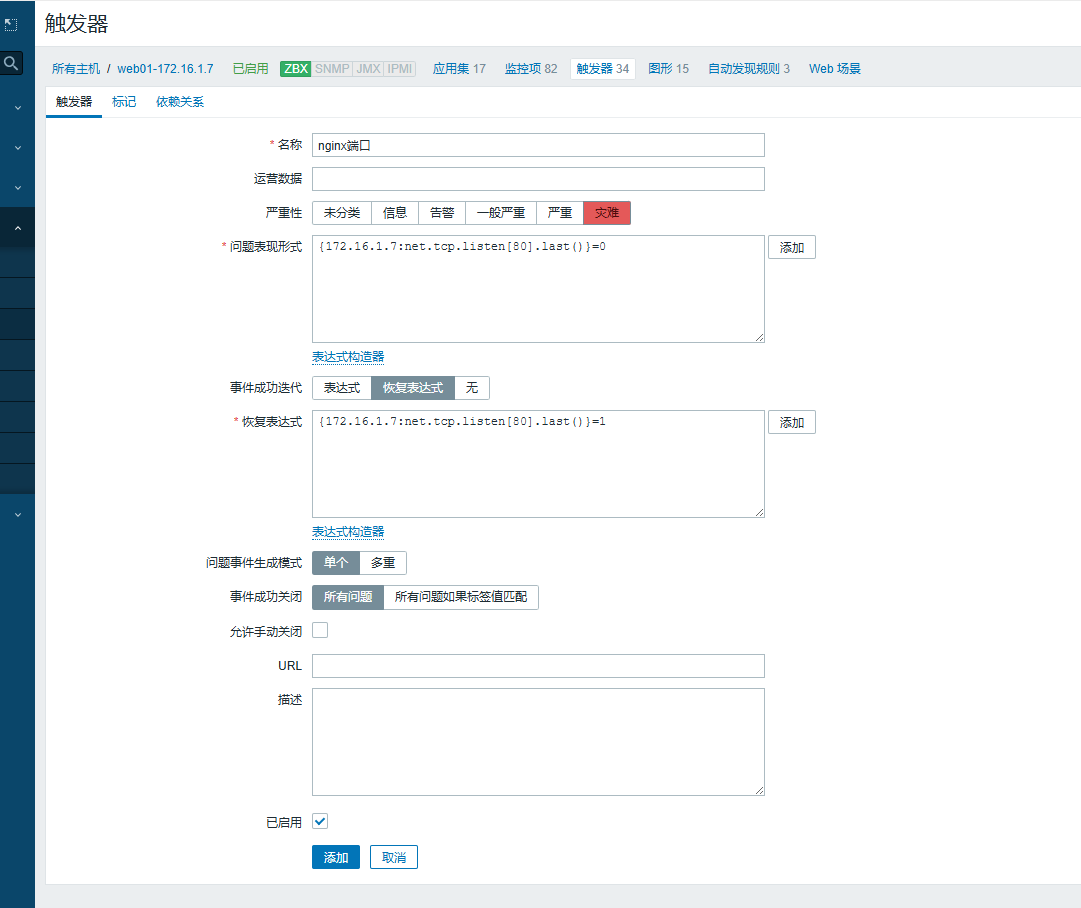
Task: Enable the 允许手动关闭 checkbox
Action: pyautogui.click(x=320, y=630)
